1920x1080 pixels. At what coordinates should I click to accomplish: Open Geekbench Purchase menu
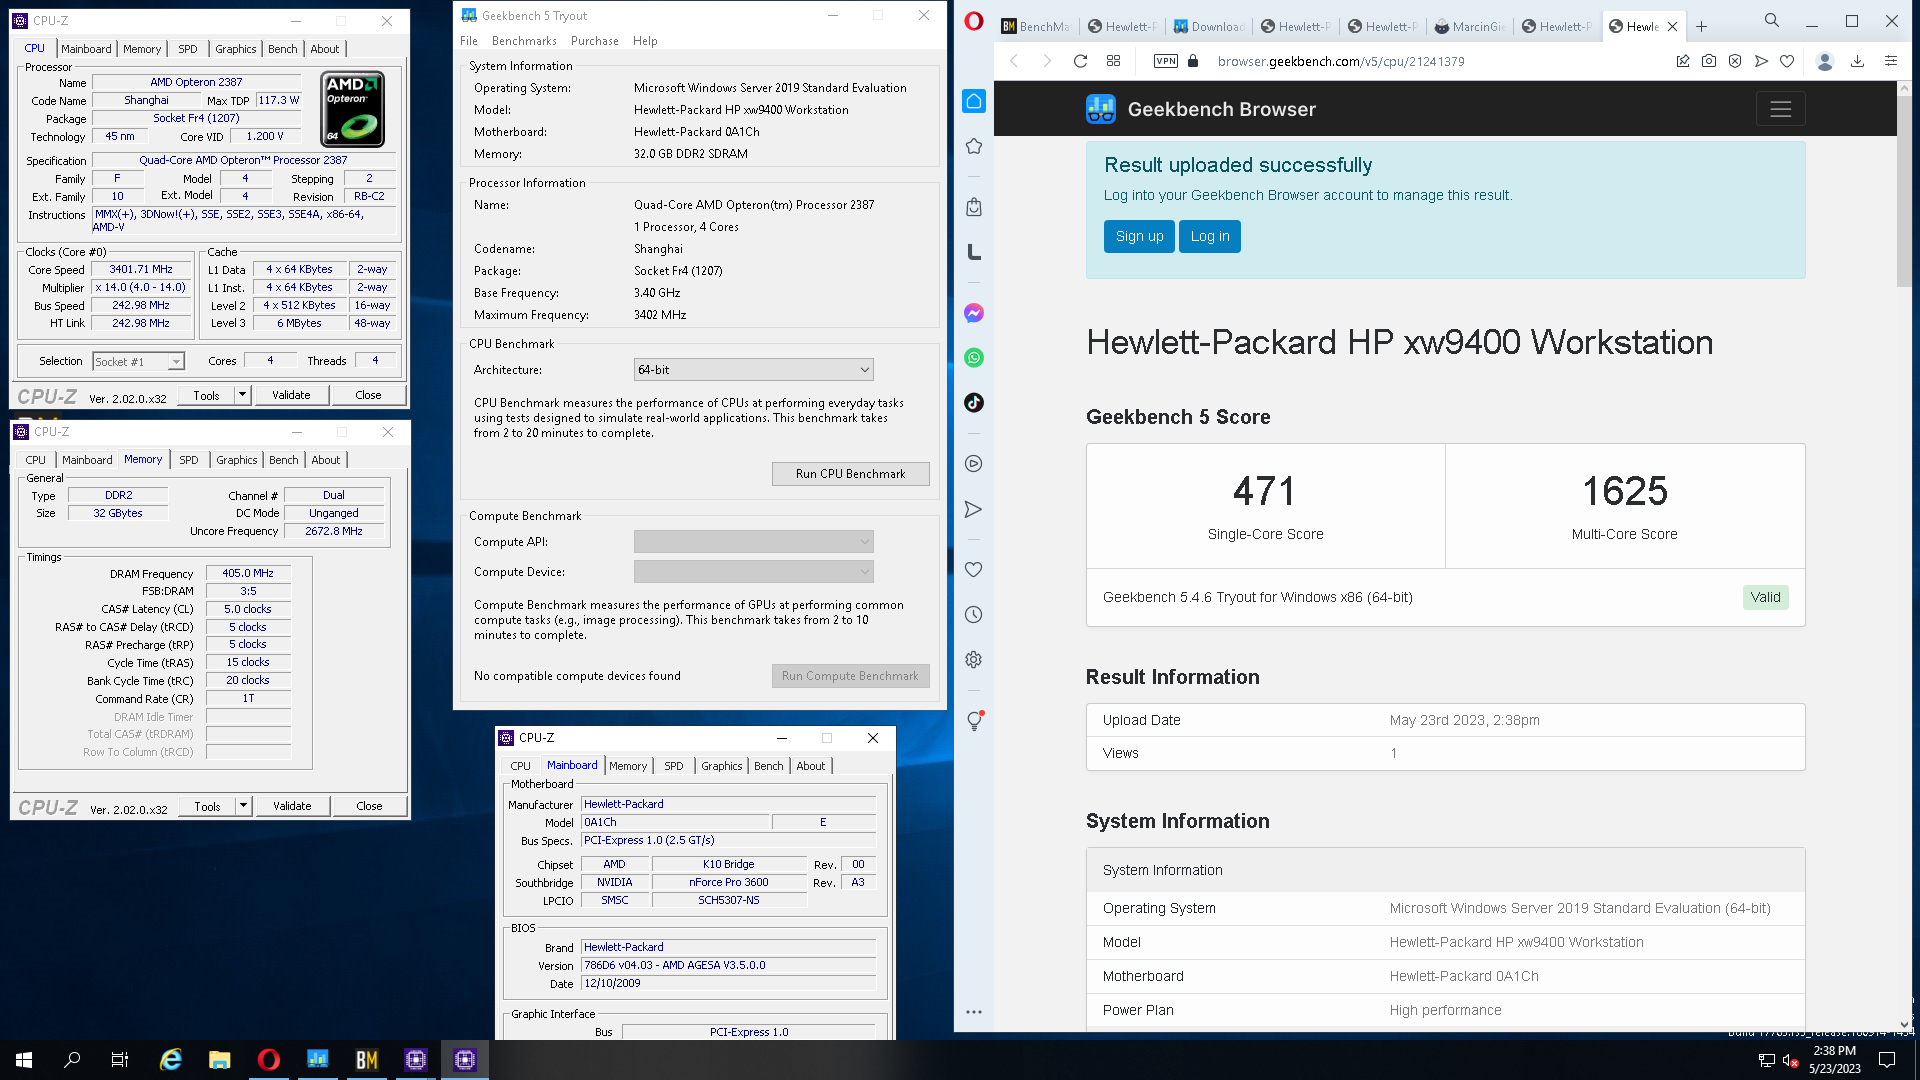pyautogui.click(x=595, y=41)
